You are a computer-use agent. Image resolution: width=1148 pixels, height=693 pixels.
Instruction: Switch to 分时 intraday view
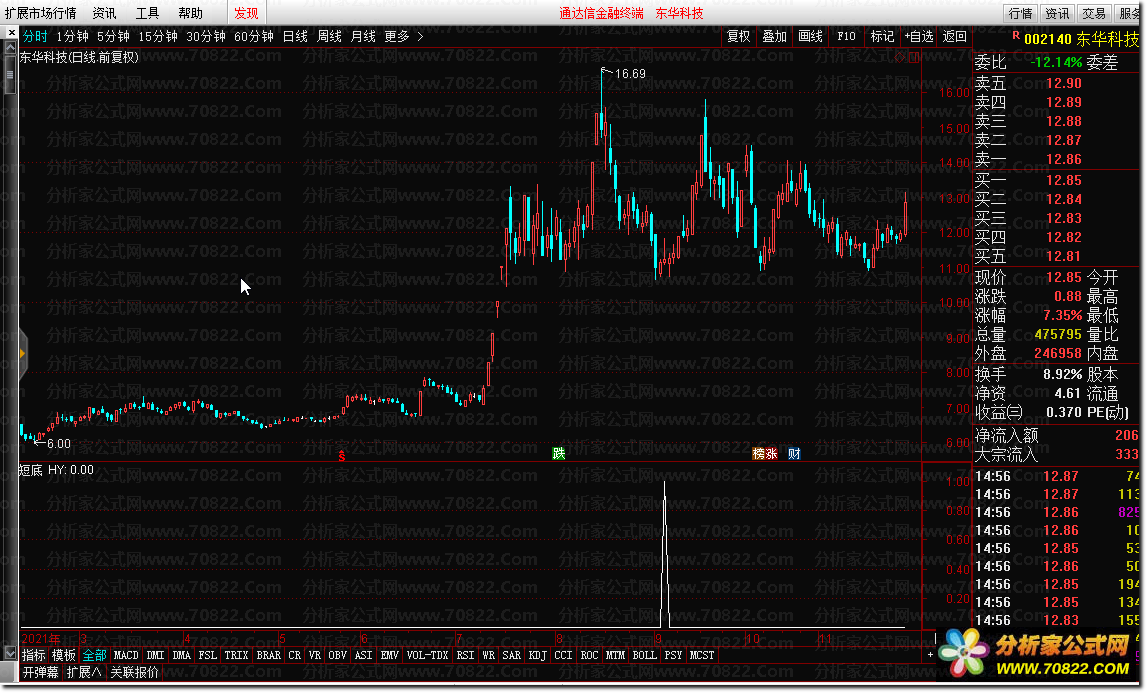pos(35,36)
